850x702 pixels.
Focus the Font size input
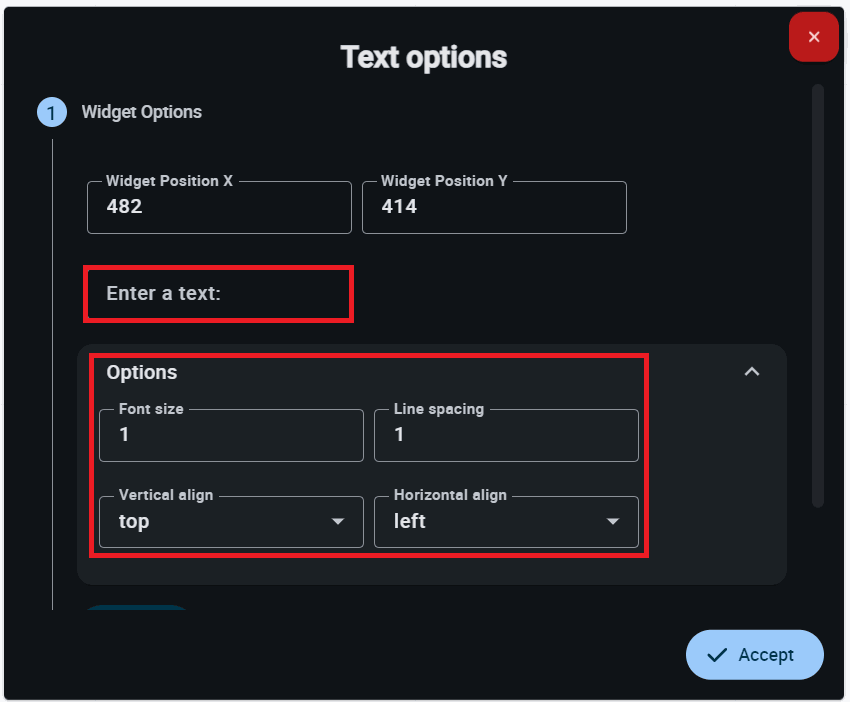point(231,435)
